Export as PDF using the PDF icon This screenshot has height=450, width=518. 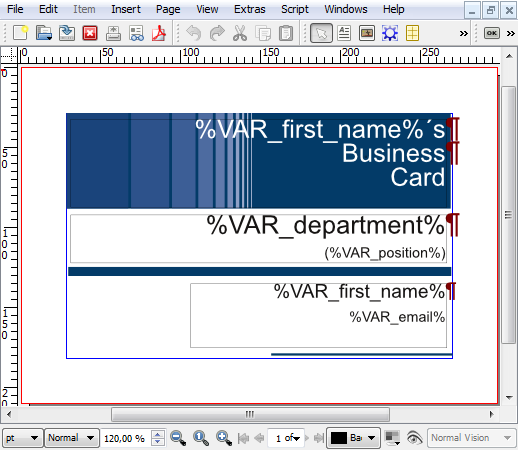click(159, 33)
